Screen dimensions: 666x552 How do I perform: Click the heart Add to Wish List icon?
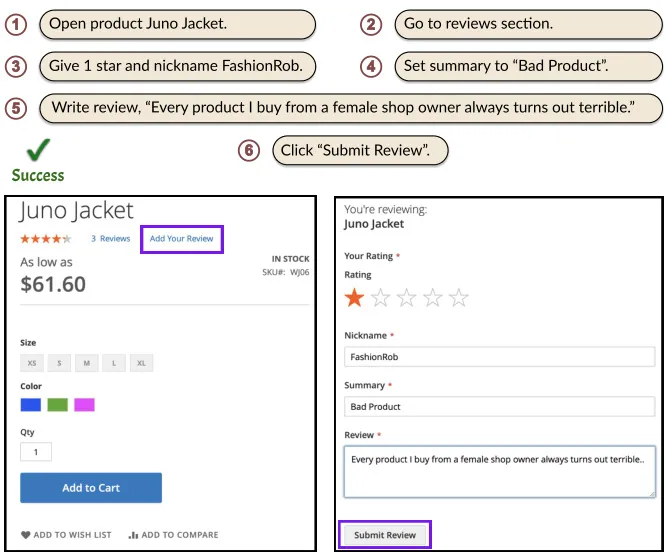pos(25,535)
